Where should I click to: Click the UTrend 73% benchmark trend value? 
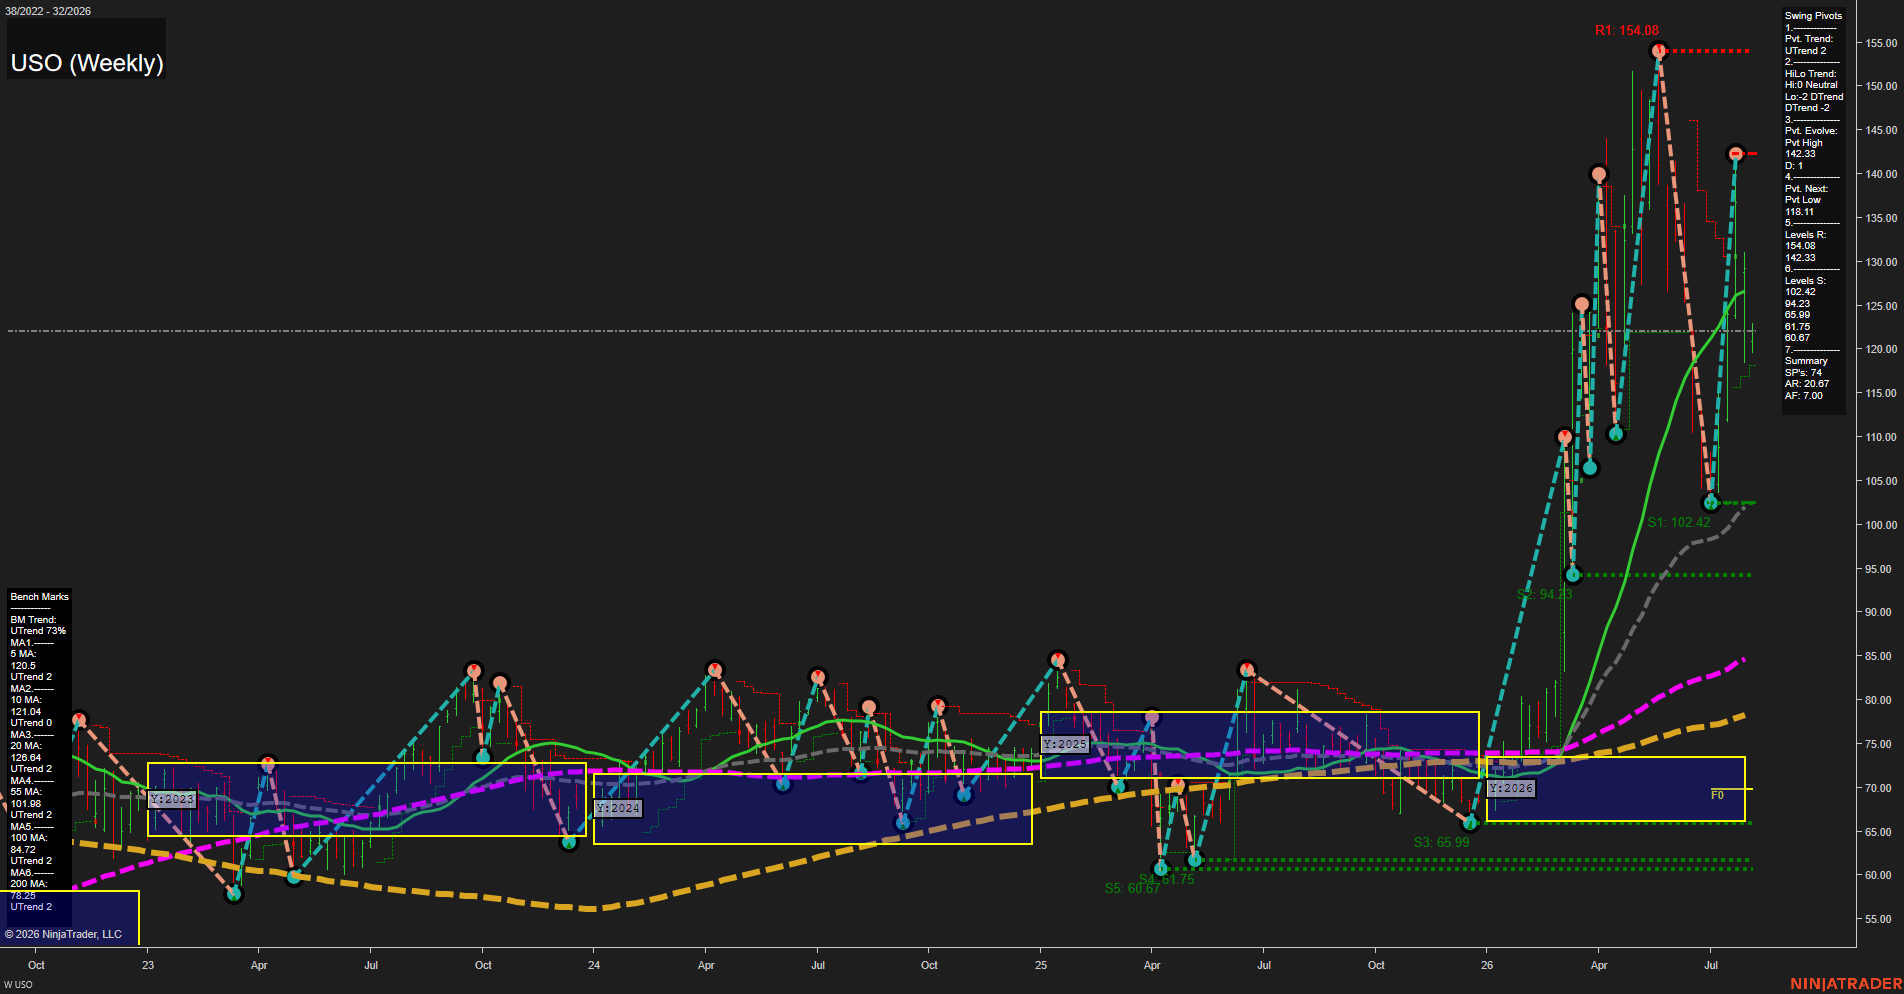point(38,631)
